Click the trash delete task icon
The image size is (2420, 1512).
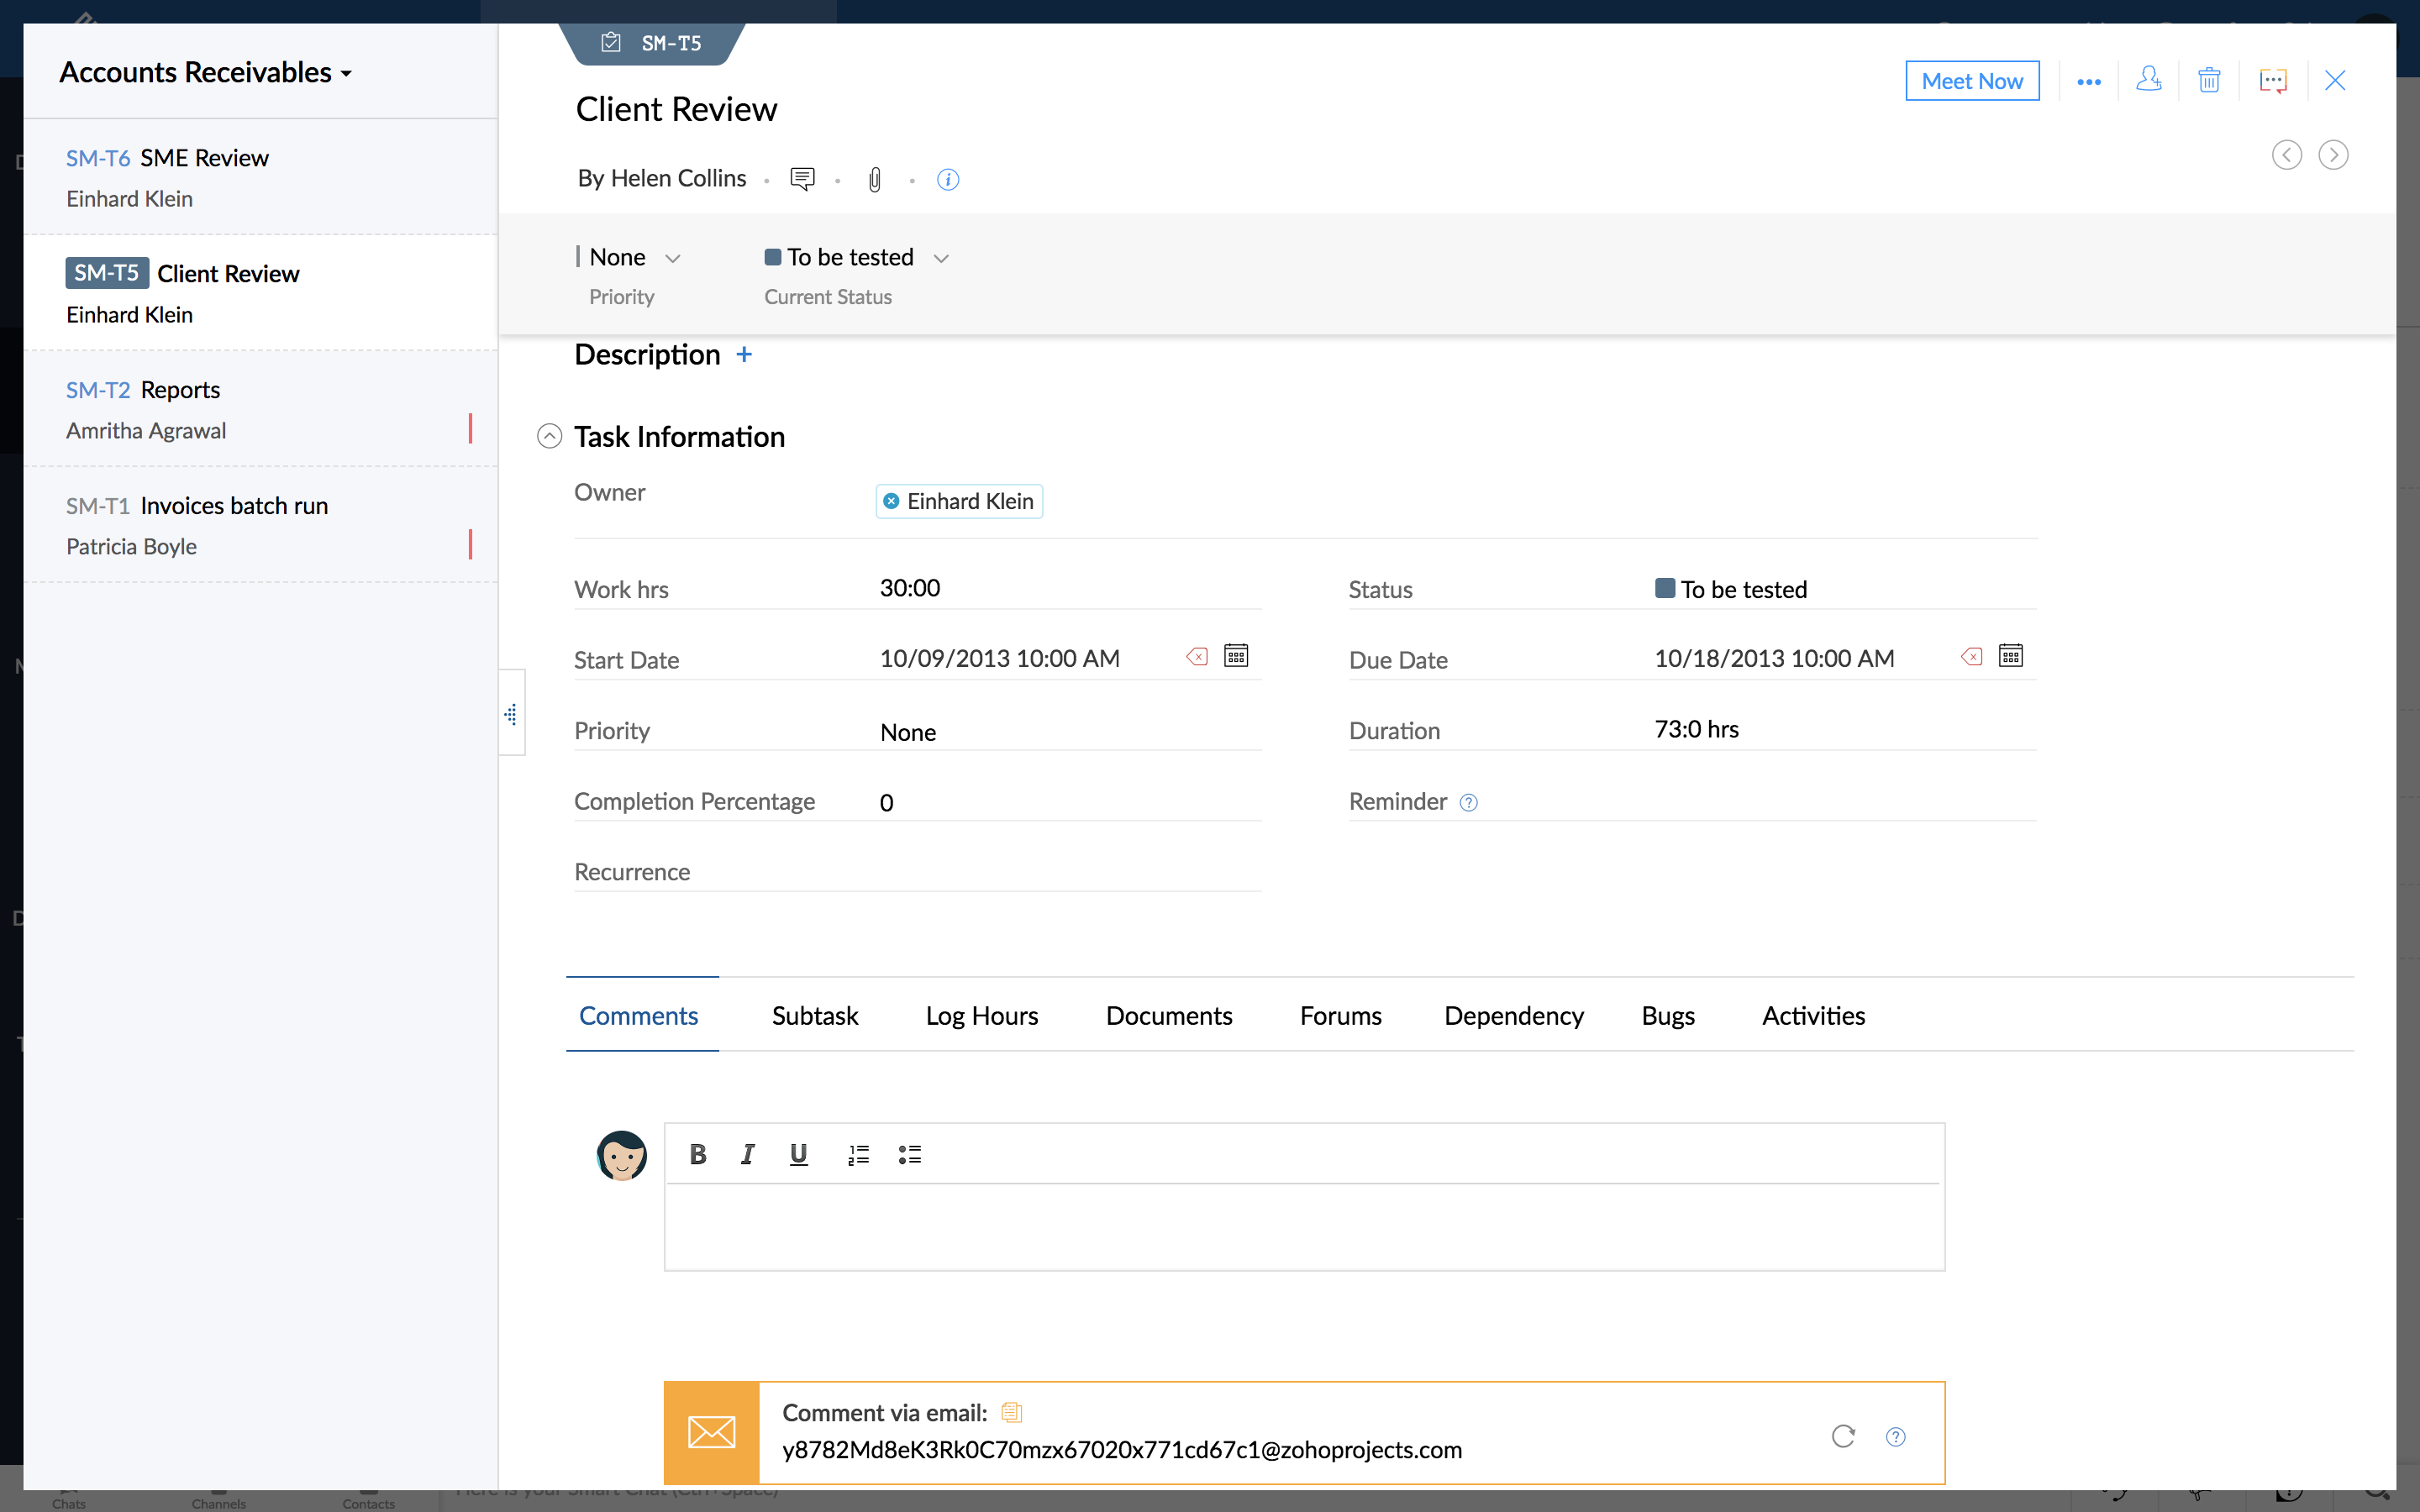pyautogui.click(x=2209, y=80)
